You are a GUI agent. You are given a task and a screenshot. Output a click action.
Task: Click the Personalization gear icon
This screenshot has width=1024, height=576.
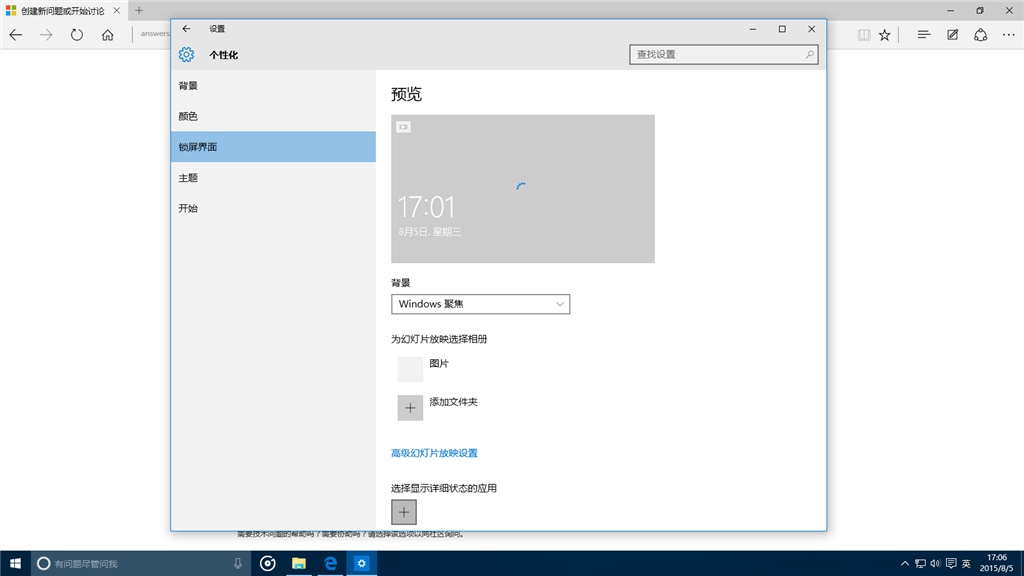186,55
